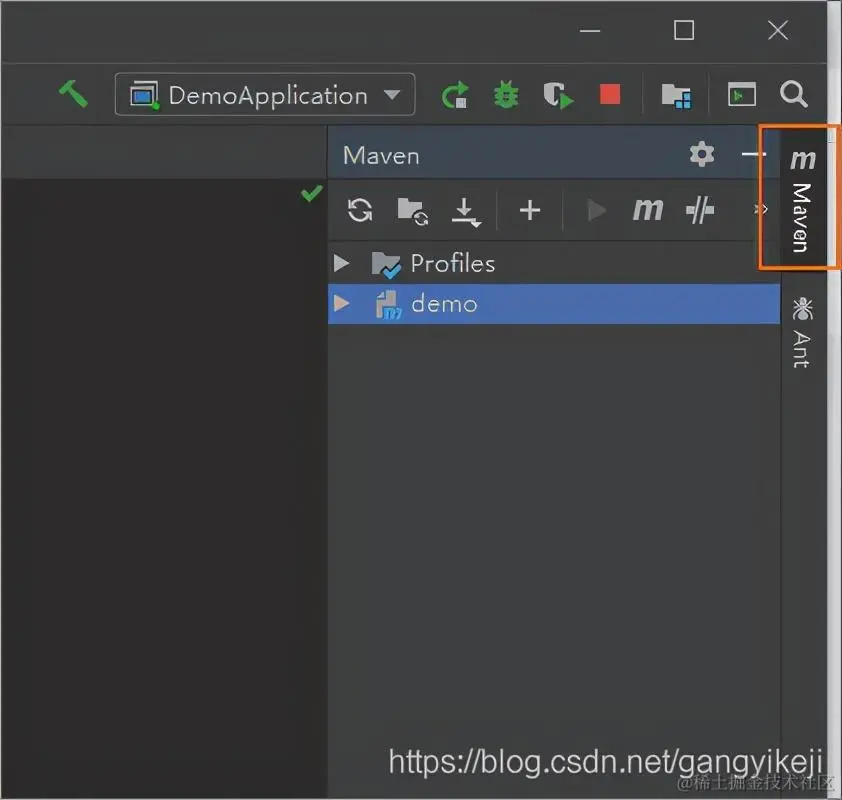Run with coverage shield icon
Viewport: 842px width, 800px height.
(558, 95)
